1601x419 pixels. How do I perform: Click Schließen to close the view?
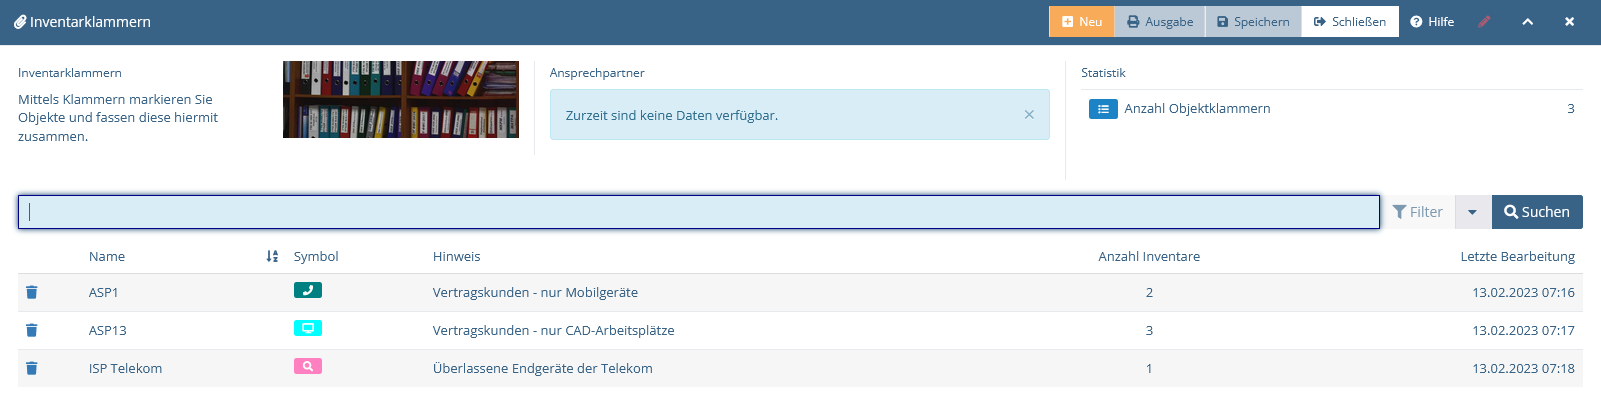pos(1350,21)
